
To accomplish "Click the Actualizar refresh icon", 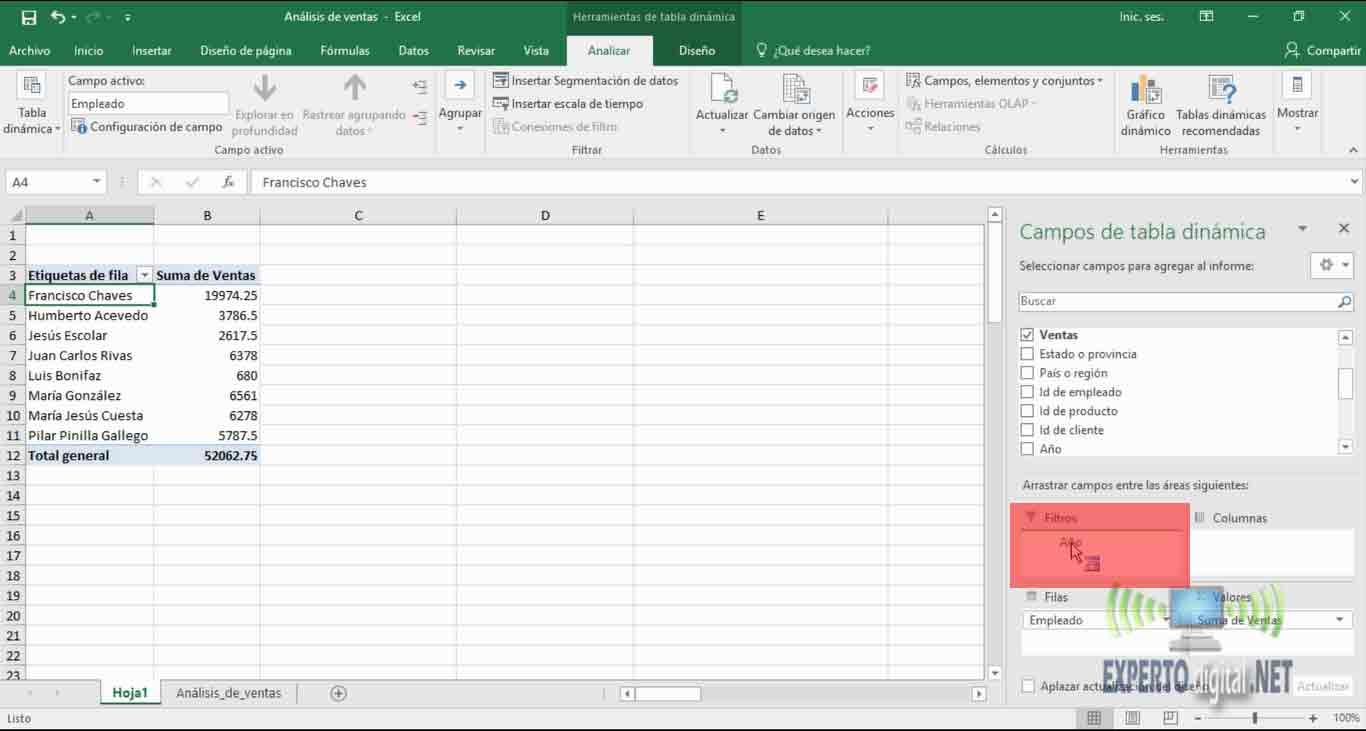I will pos(722,91).
